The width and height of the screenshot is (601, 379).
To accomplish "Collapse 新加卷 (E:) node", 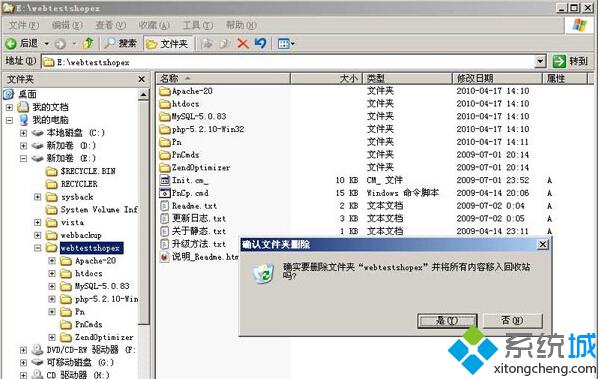I will coord(23,158).
